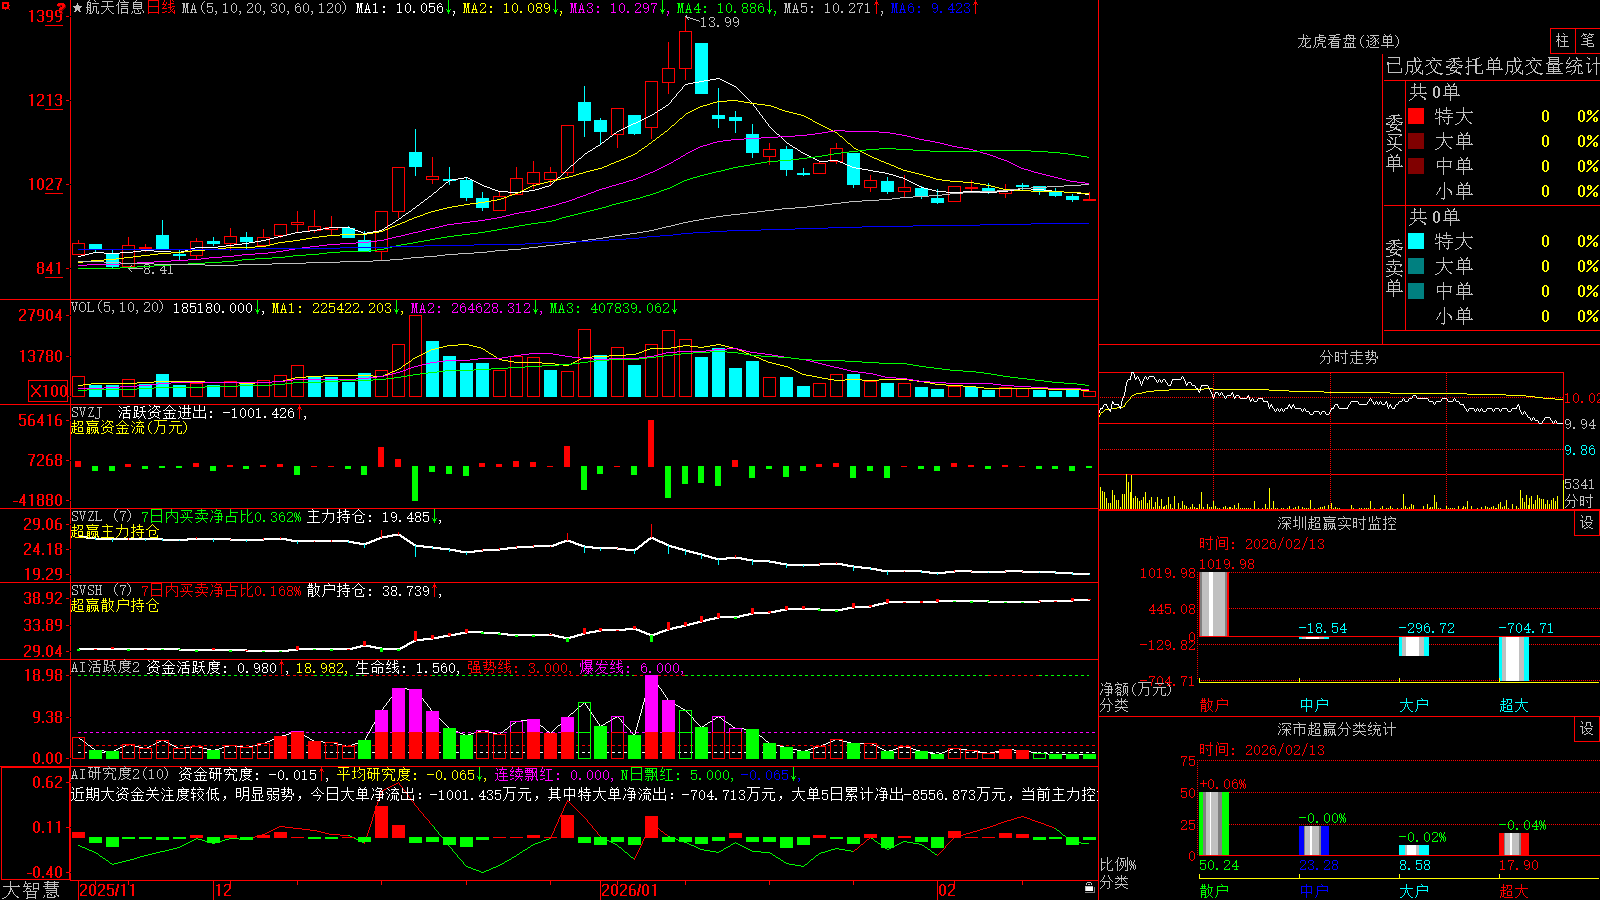Open the SVZJ 活跃资金进出 indicator selector

click(183, 412)
